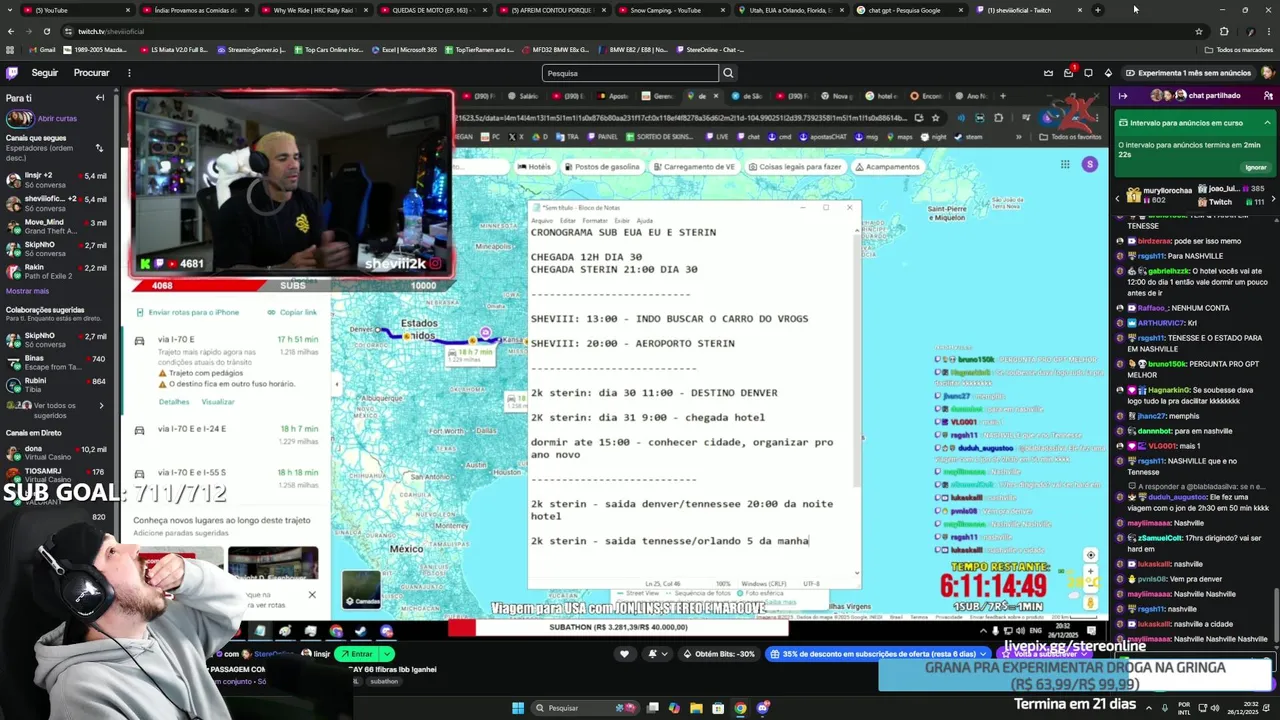Toggle stream notifications bell button
The image size is (1280, 720).
click(657, 654)
